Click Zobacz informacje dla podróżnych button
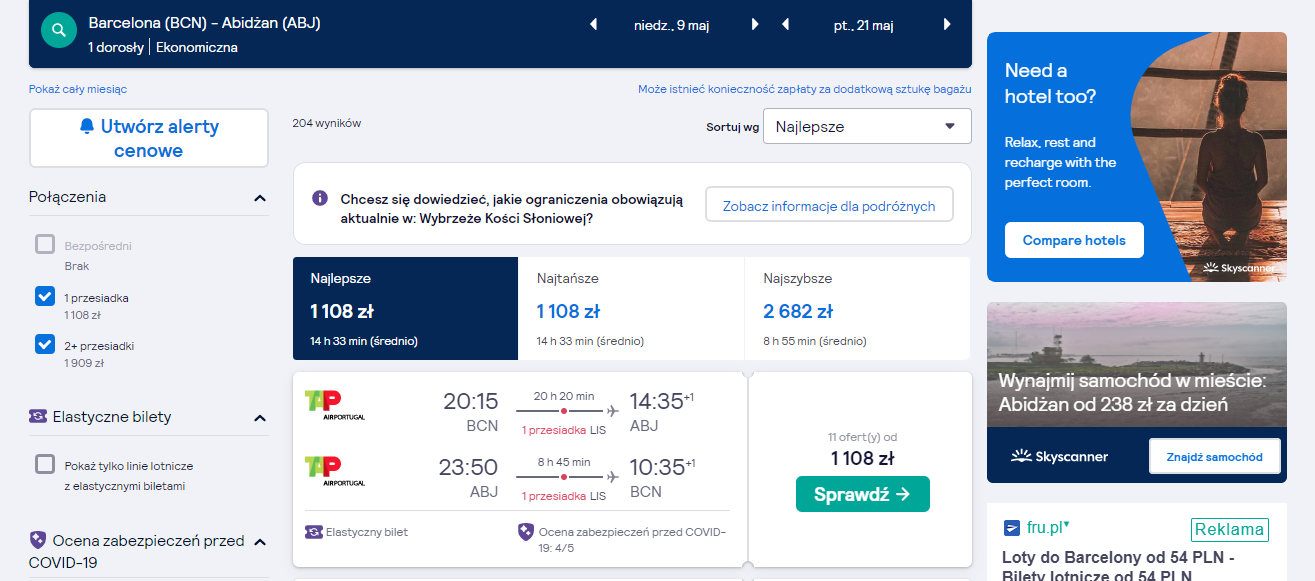The image size is (1315, 581). tap(829, 206)
